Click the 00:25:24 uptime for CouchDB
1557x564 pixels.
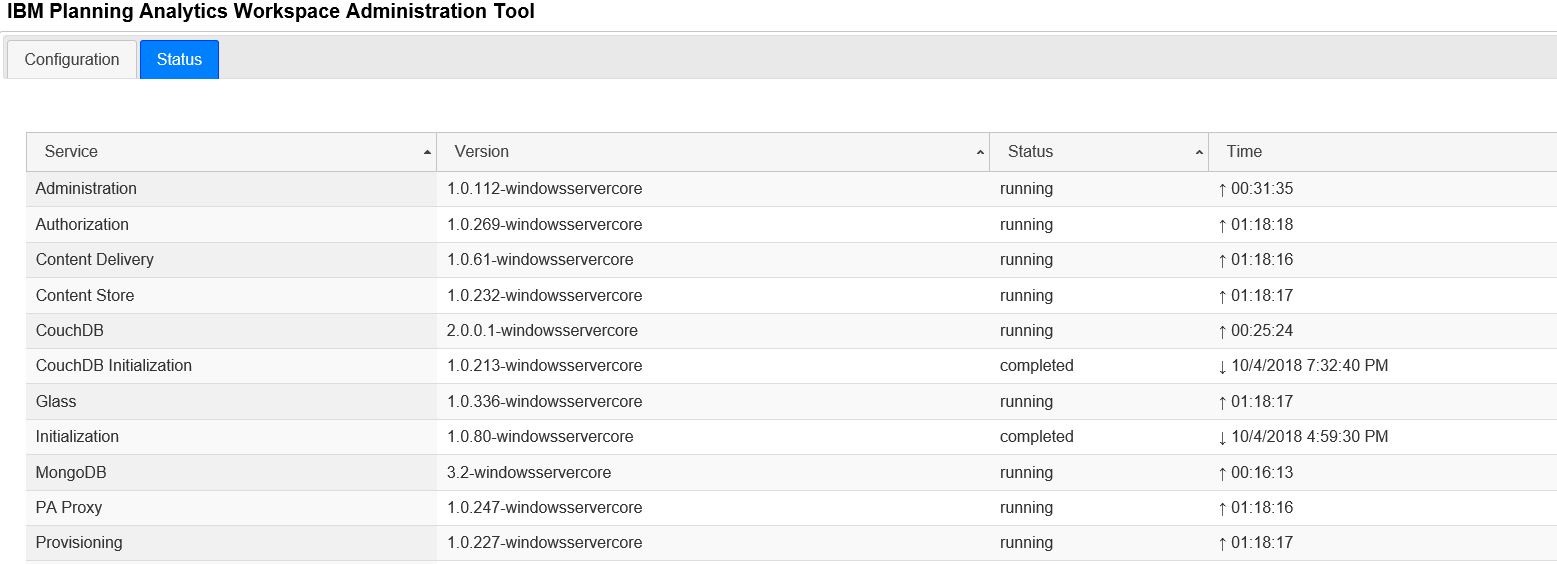[x=1262, y=331]
